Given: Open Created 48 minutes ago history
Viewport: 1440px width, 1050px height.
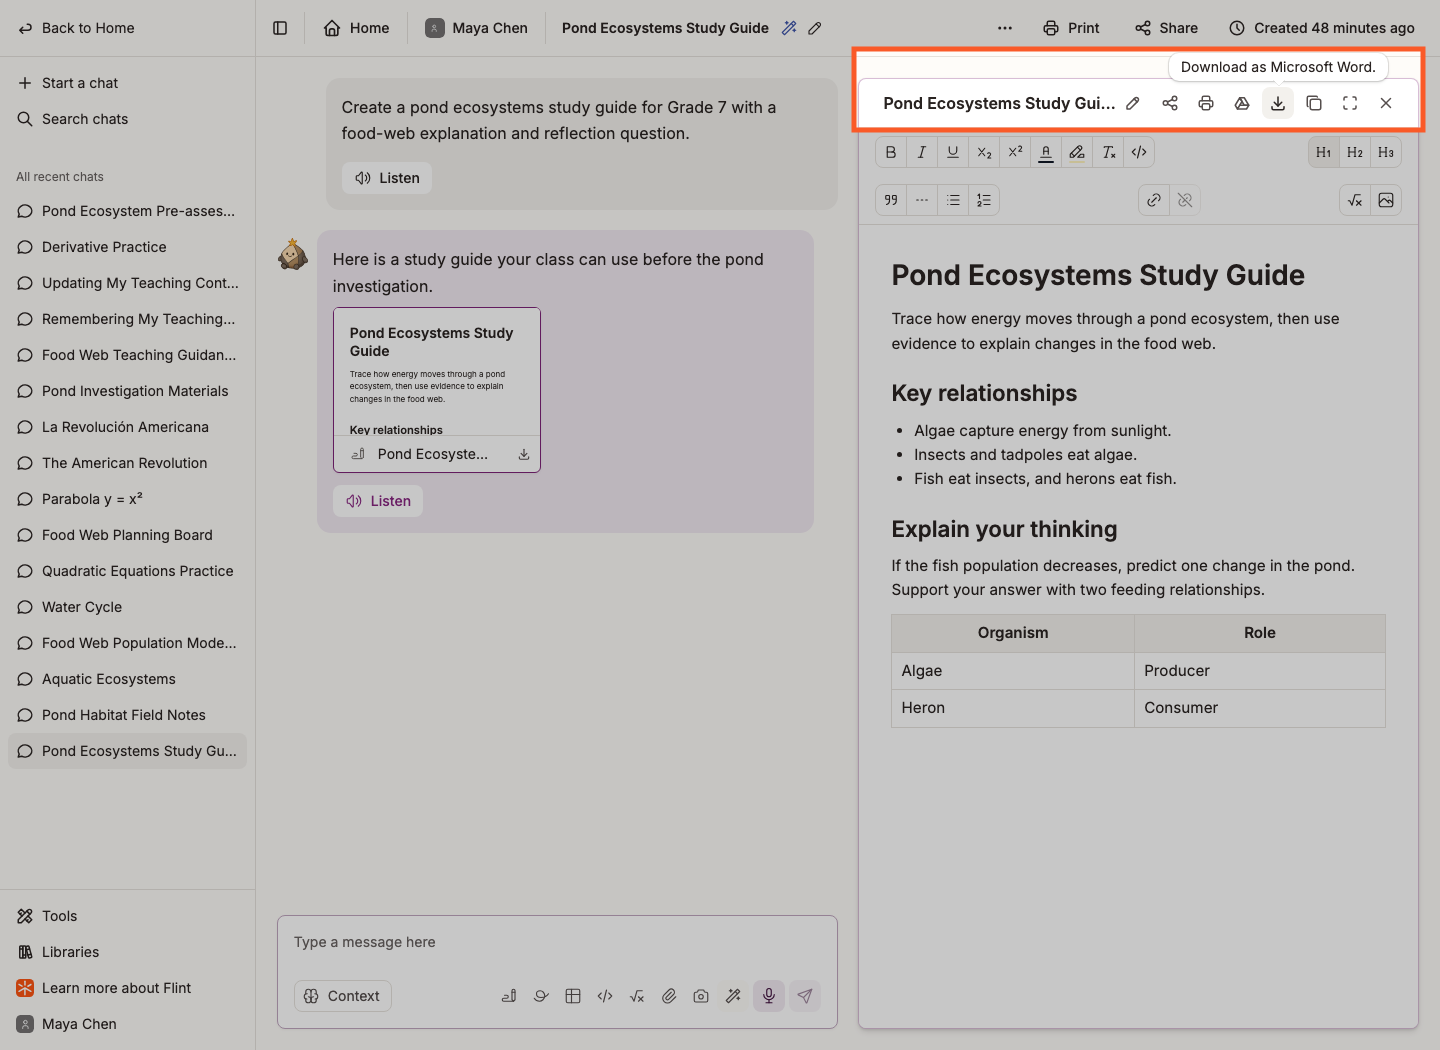Looking at the screenshot, I should click(x=1321, y=28).
